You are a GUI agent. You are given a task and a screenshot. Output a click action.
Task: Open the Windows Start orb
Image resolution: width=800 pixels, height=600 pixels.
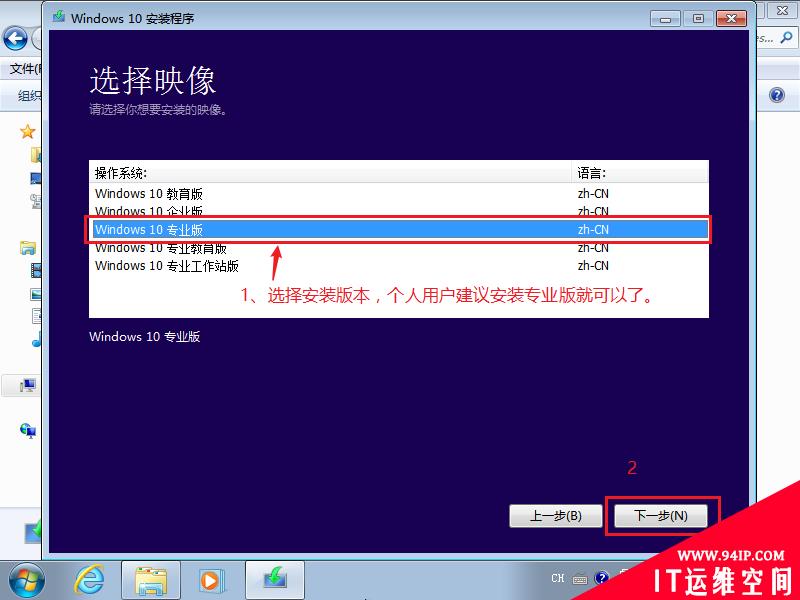[x=26, y=581]
